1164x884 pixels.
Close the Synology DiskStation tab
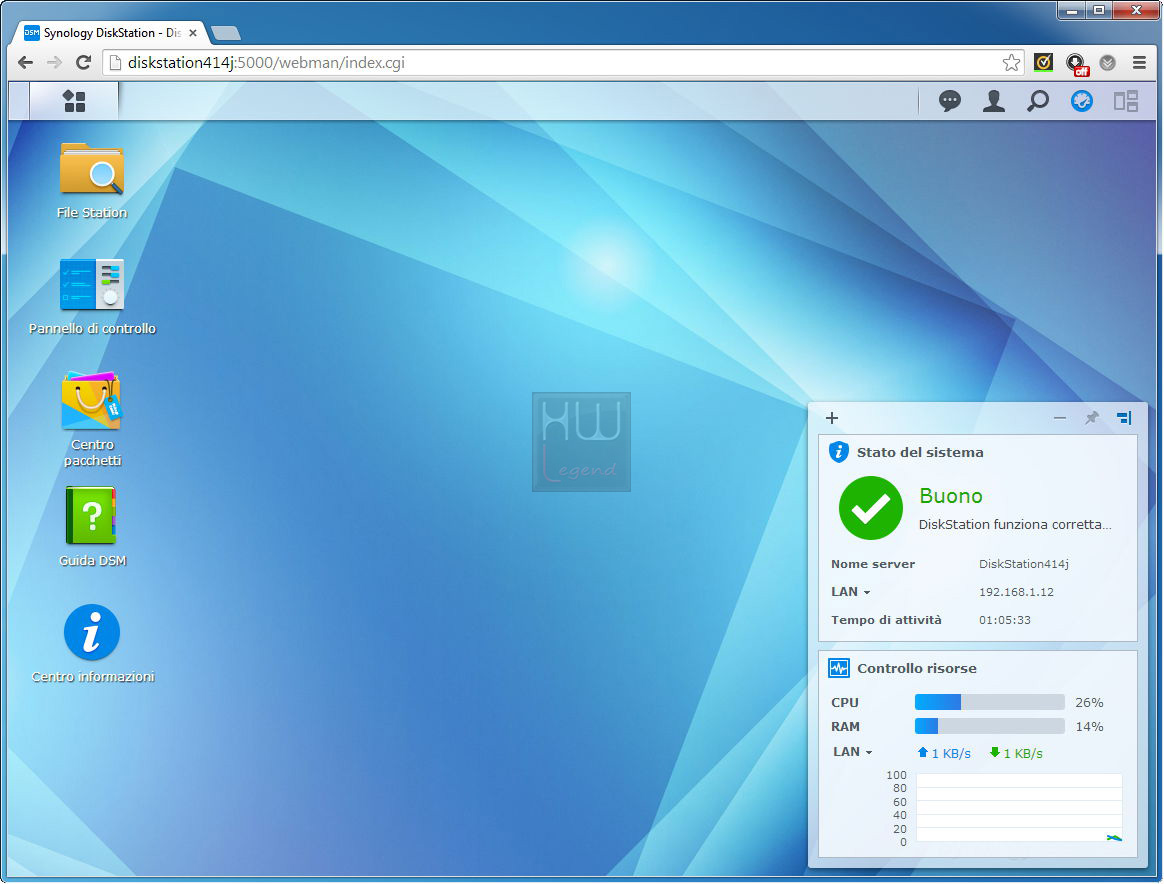click(x=193, y=33)
